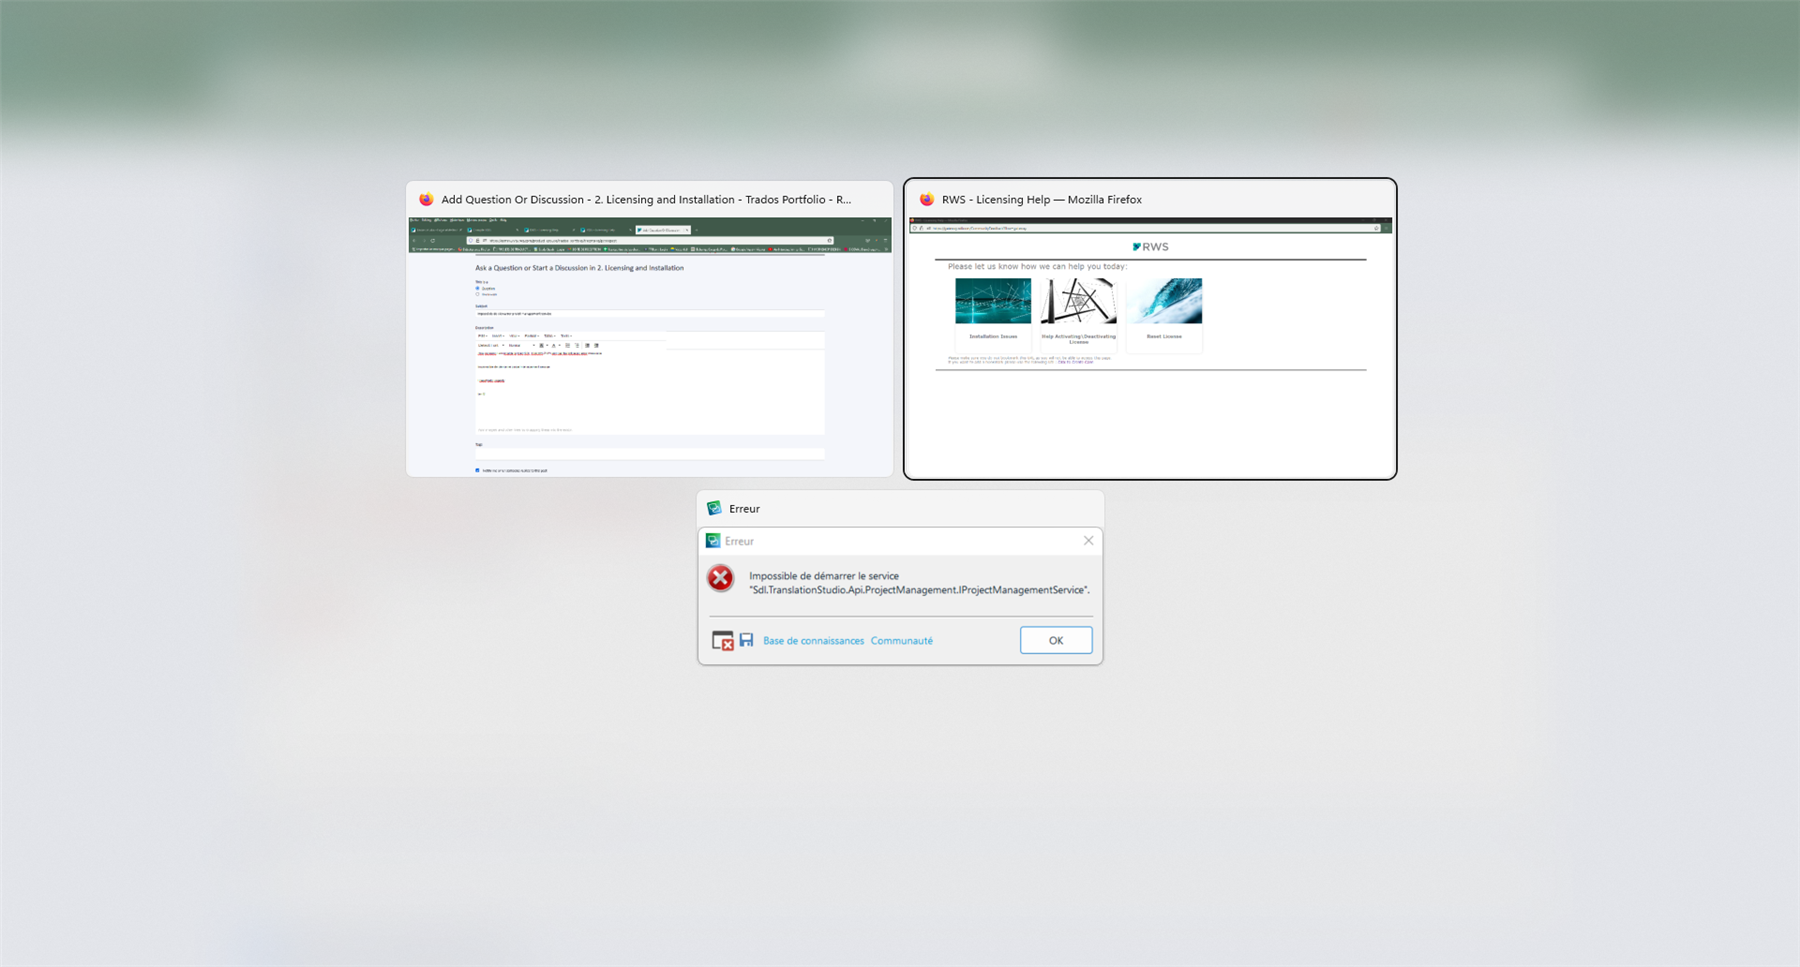The width and height of the screenshot is (1800, 967).
Task: Click the save error details disk icon
Action: point(746,641)
